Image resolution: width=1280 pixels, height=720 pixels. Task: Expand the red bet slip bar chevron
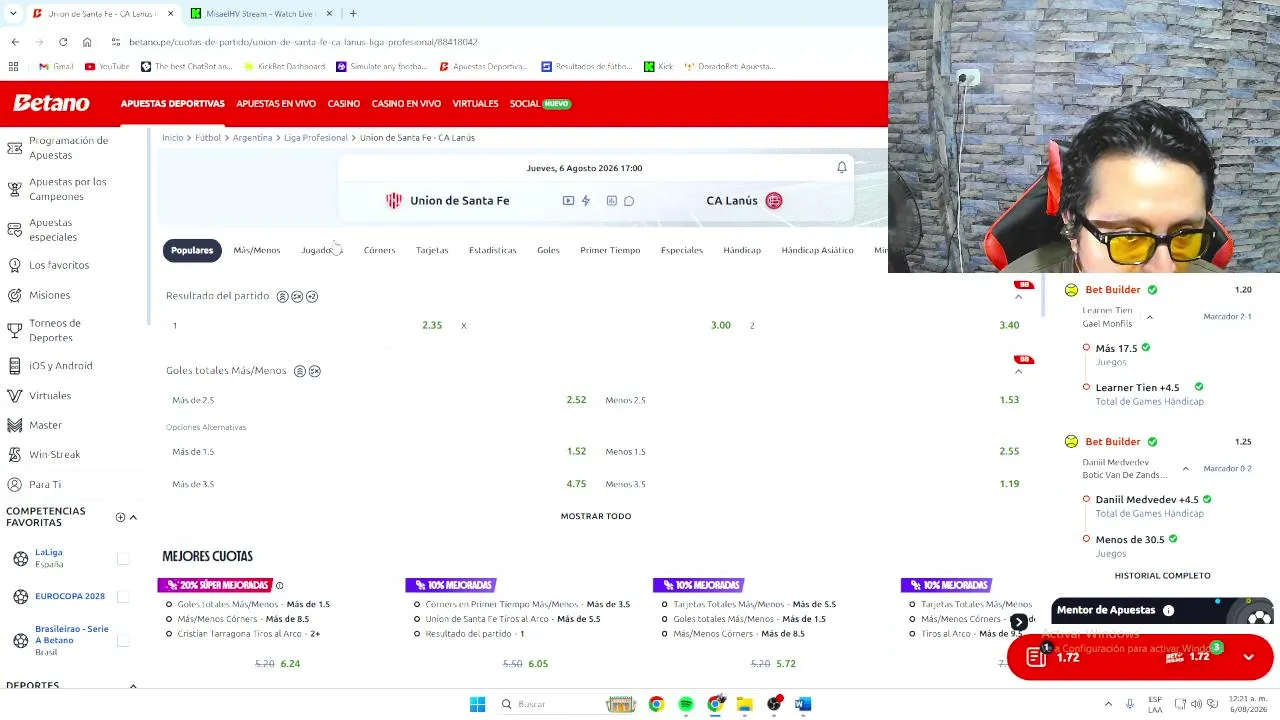point(1249,657)
